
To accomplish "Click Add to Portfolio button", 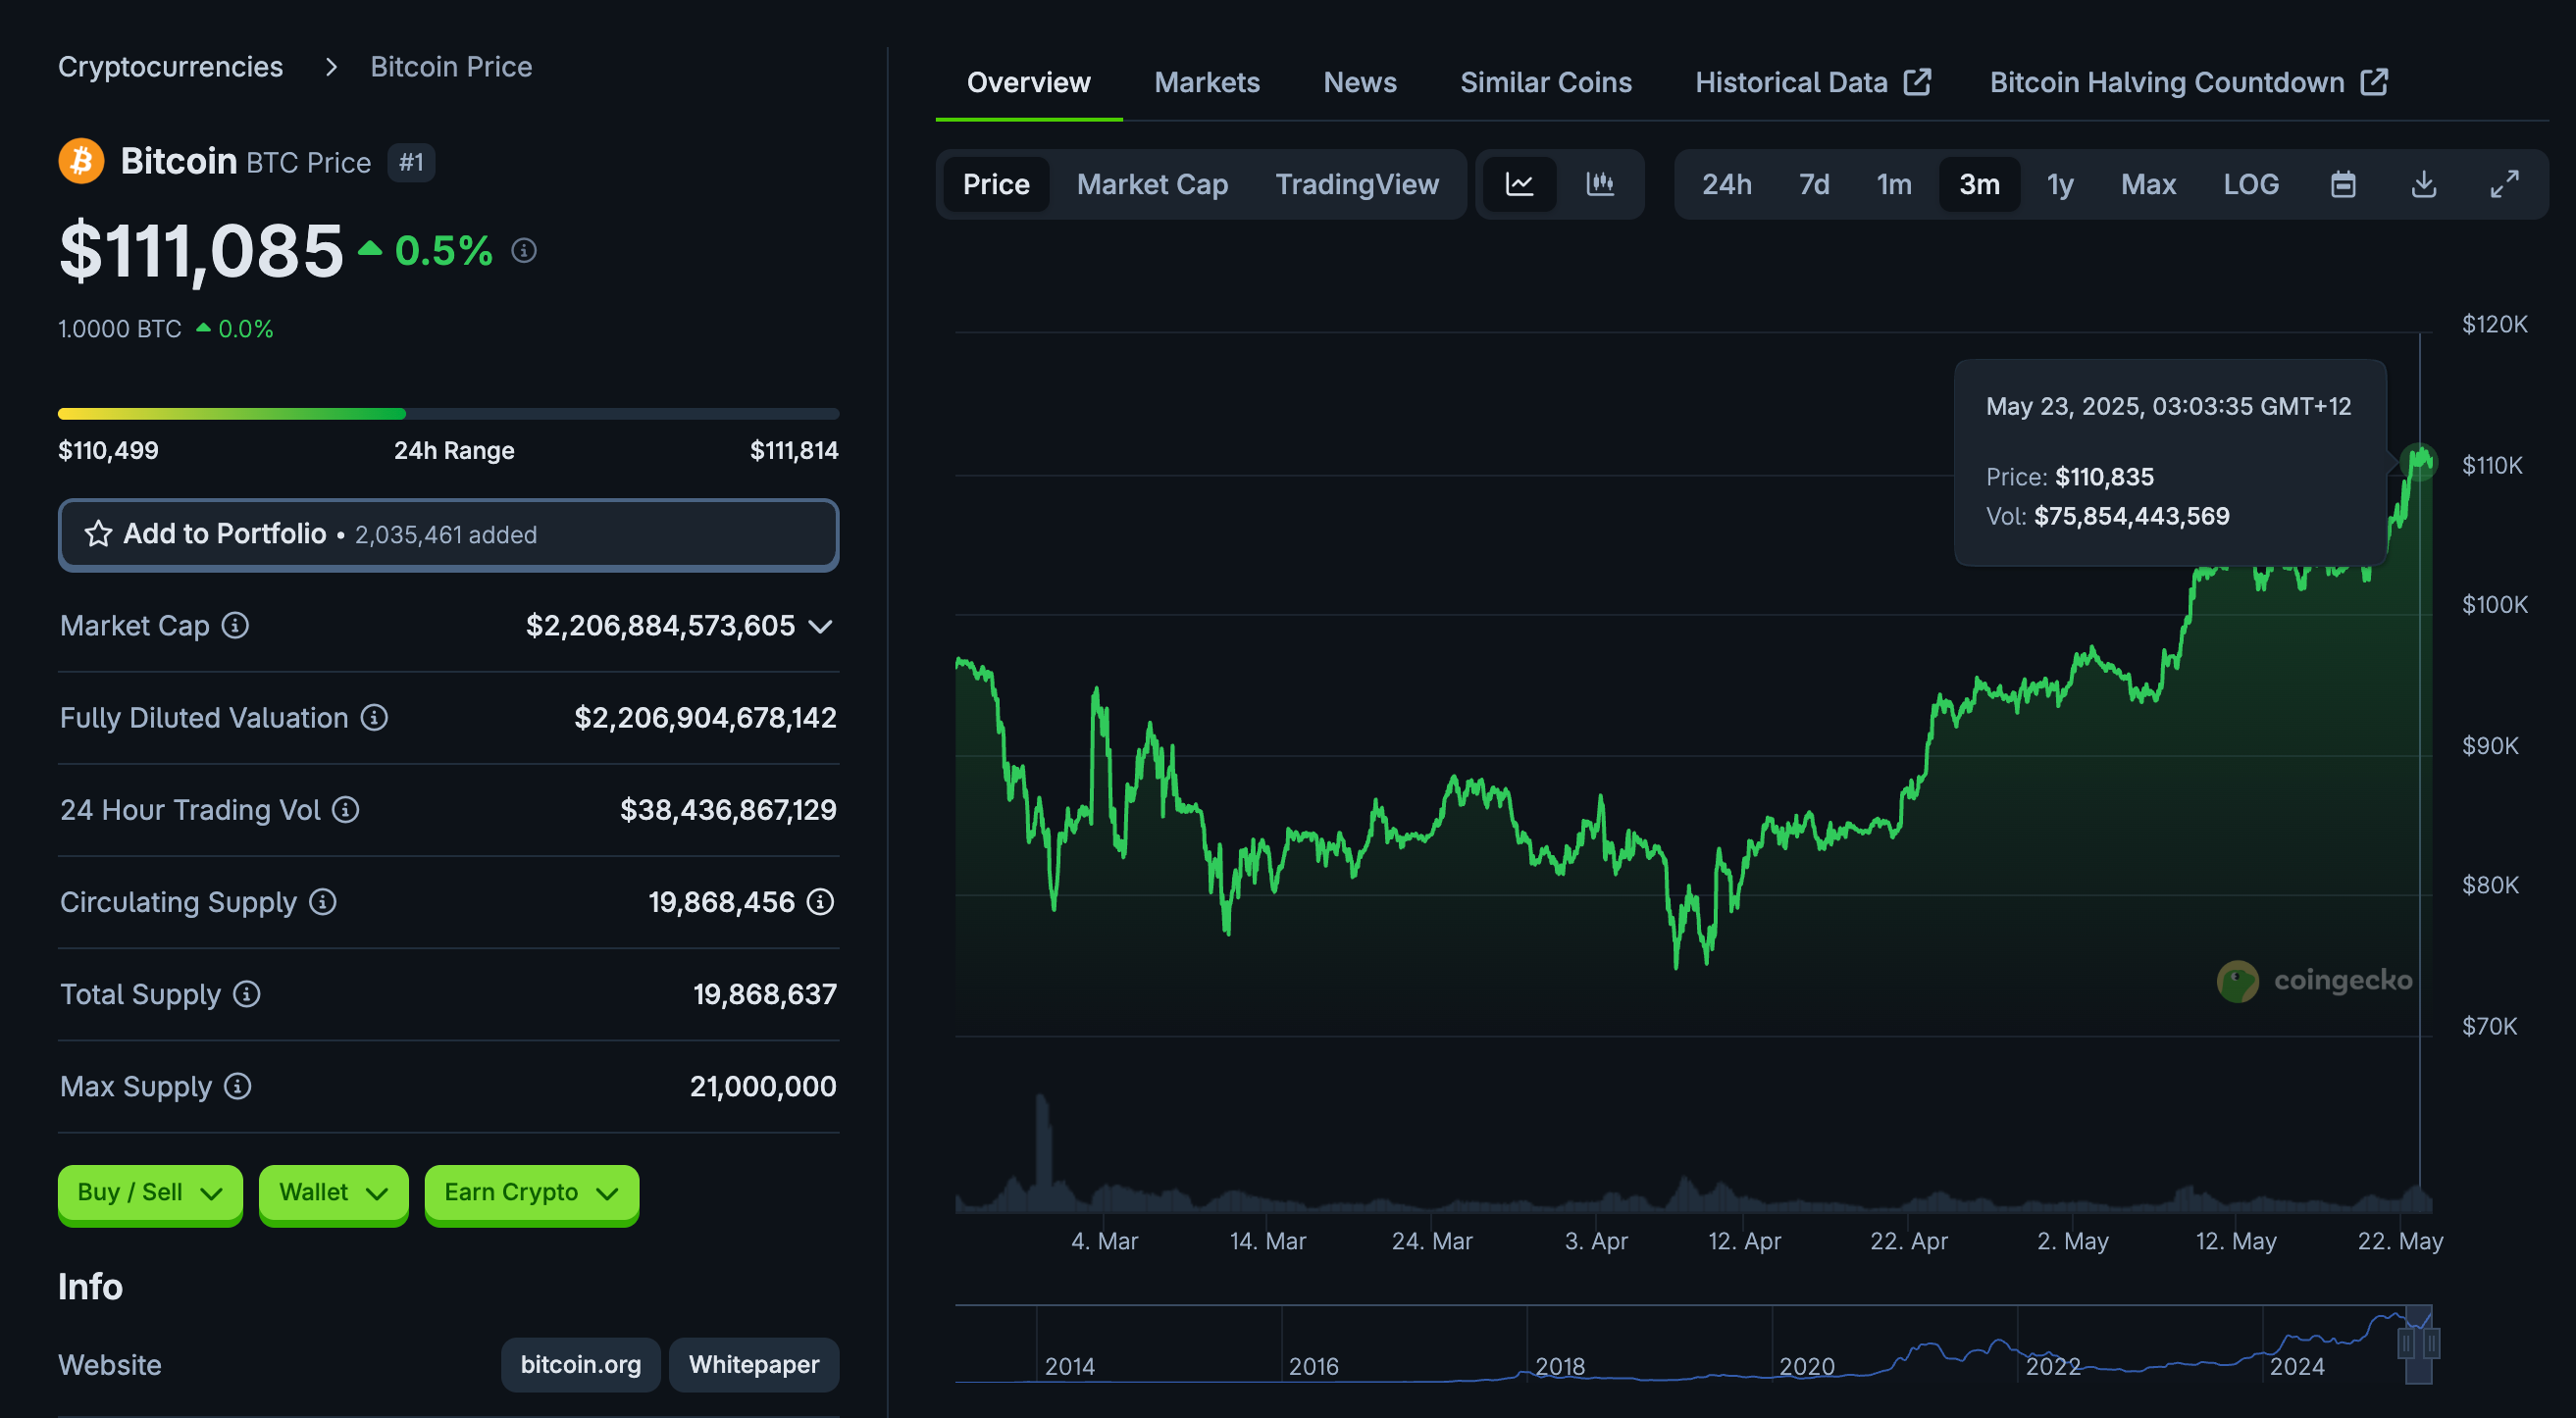I will pos(448,535).
